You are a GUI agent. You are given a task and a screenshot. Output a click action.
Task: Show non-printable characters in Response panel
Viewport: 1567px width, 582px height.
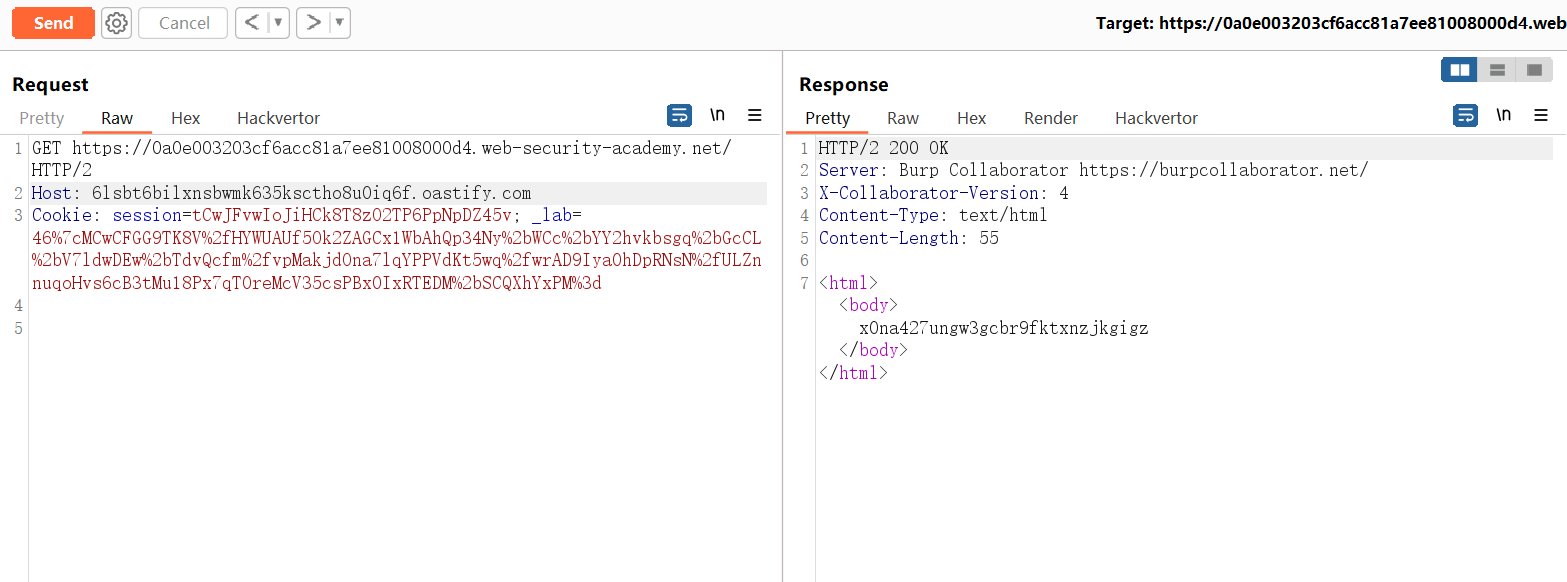1503,115
